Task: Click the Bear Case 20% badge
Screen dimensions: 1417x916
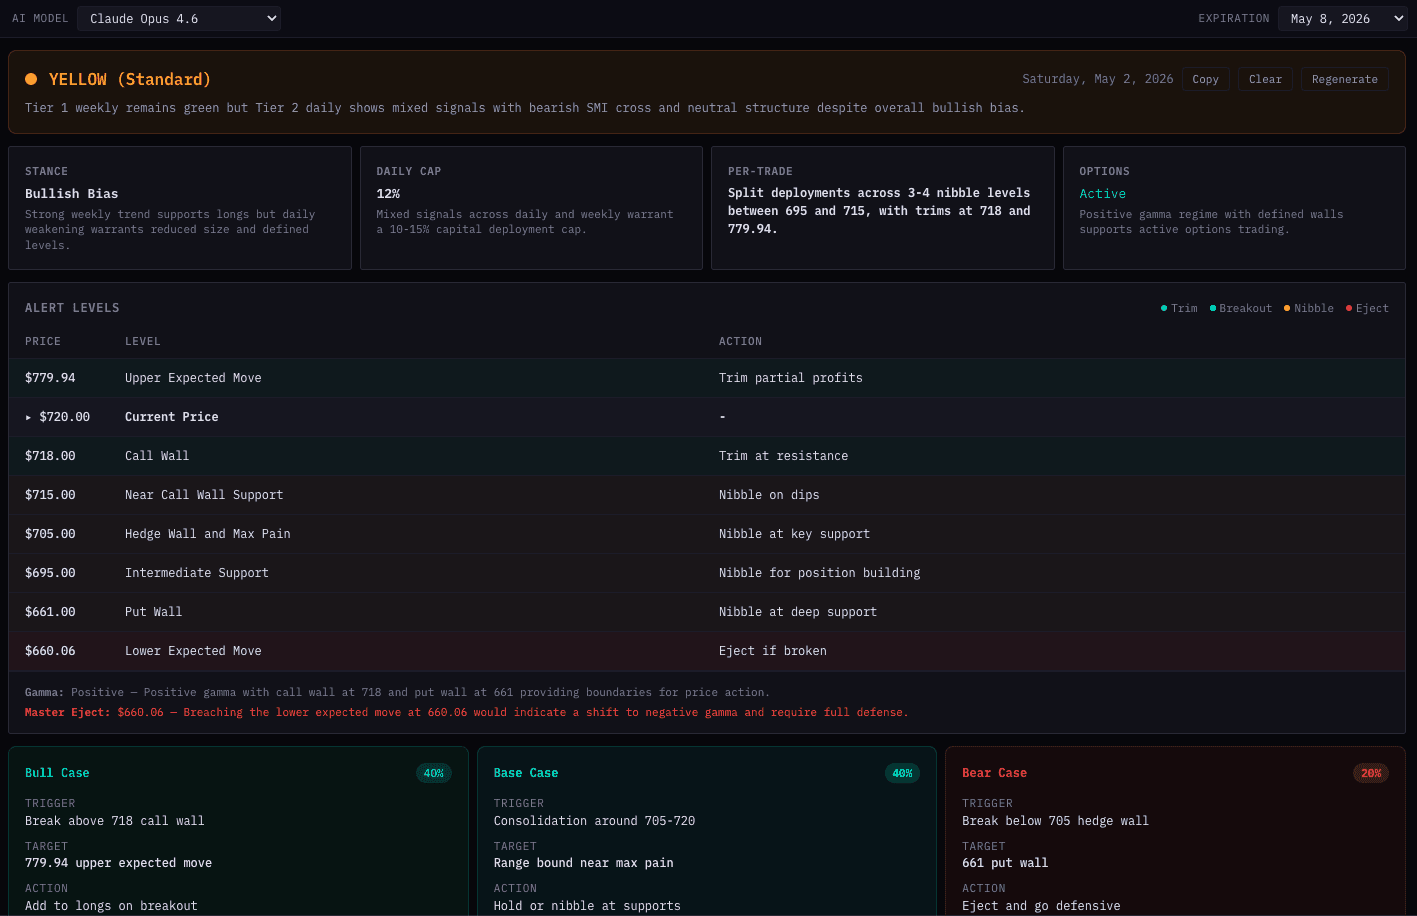Action: coord(1371,773)
